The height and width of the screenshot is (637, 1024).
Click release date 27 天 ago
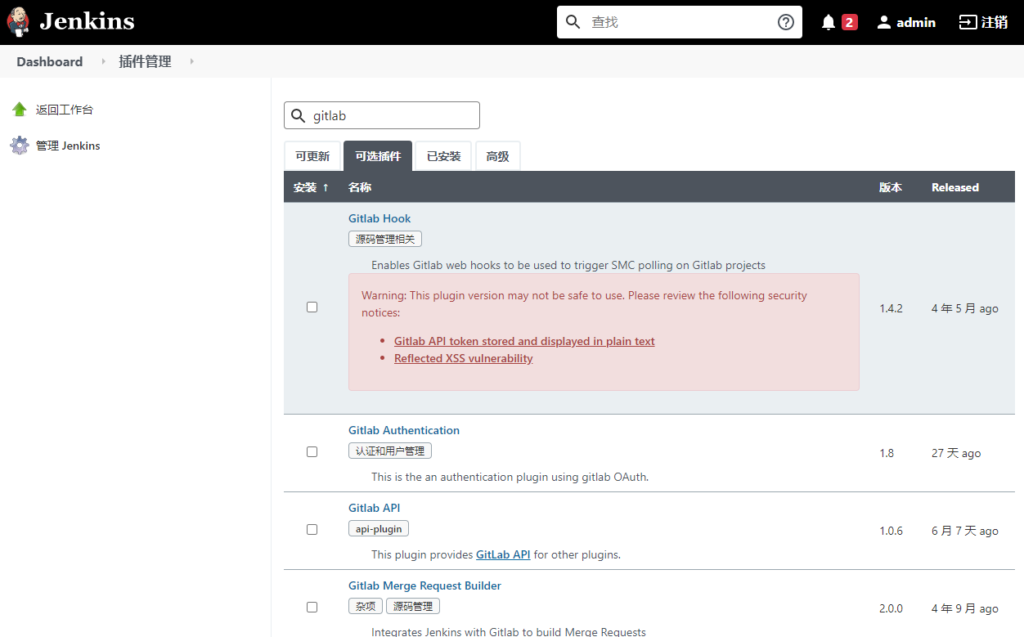956,453
